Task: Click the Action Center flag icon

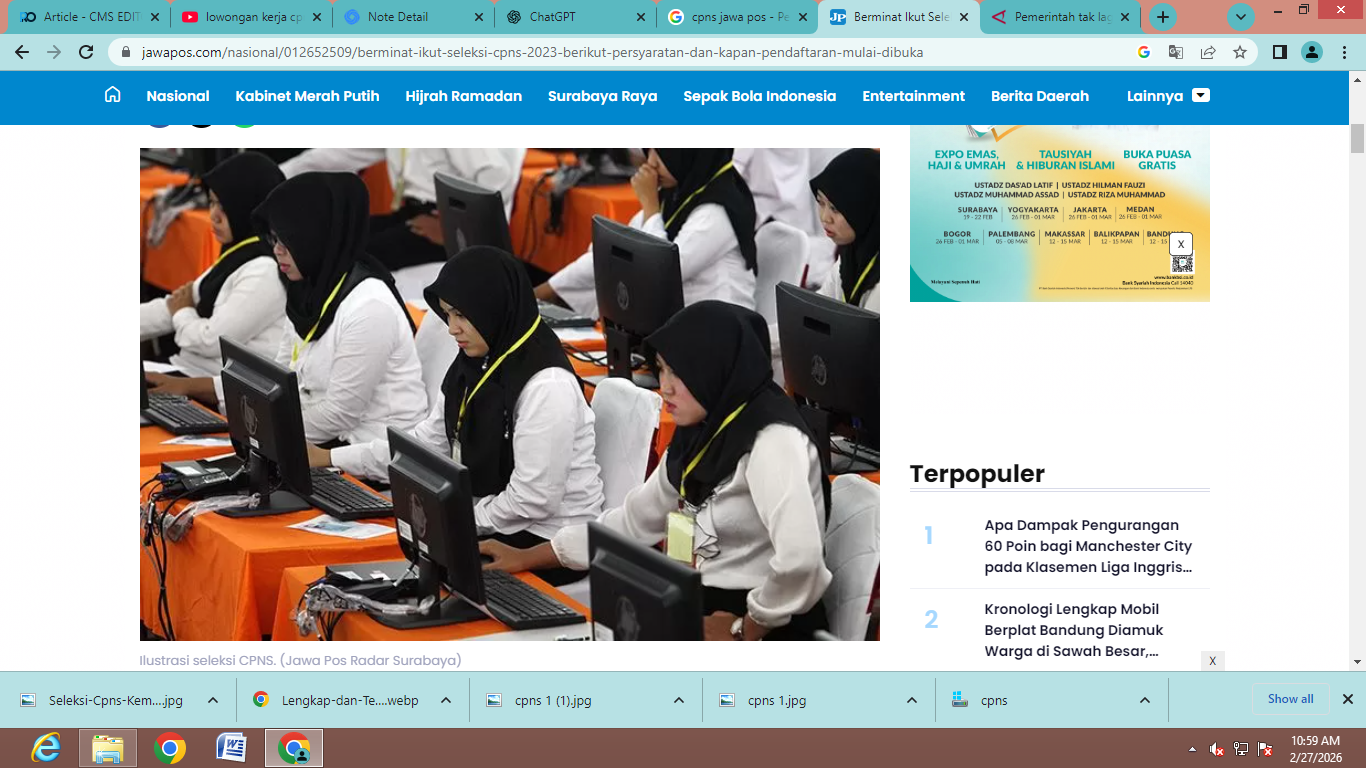Action: pyautogui.click(x=1265, y=749)
